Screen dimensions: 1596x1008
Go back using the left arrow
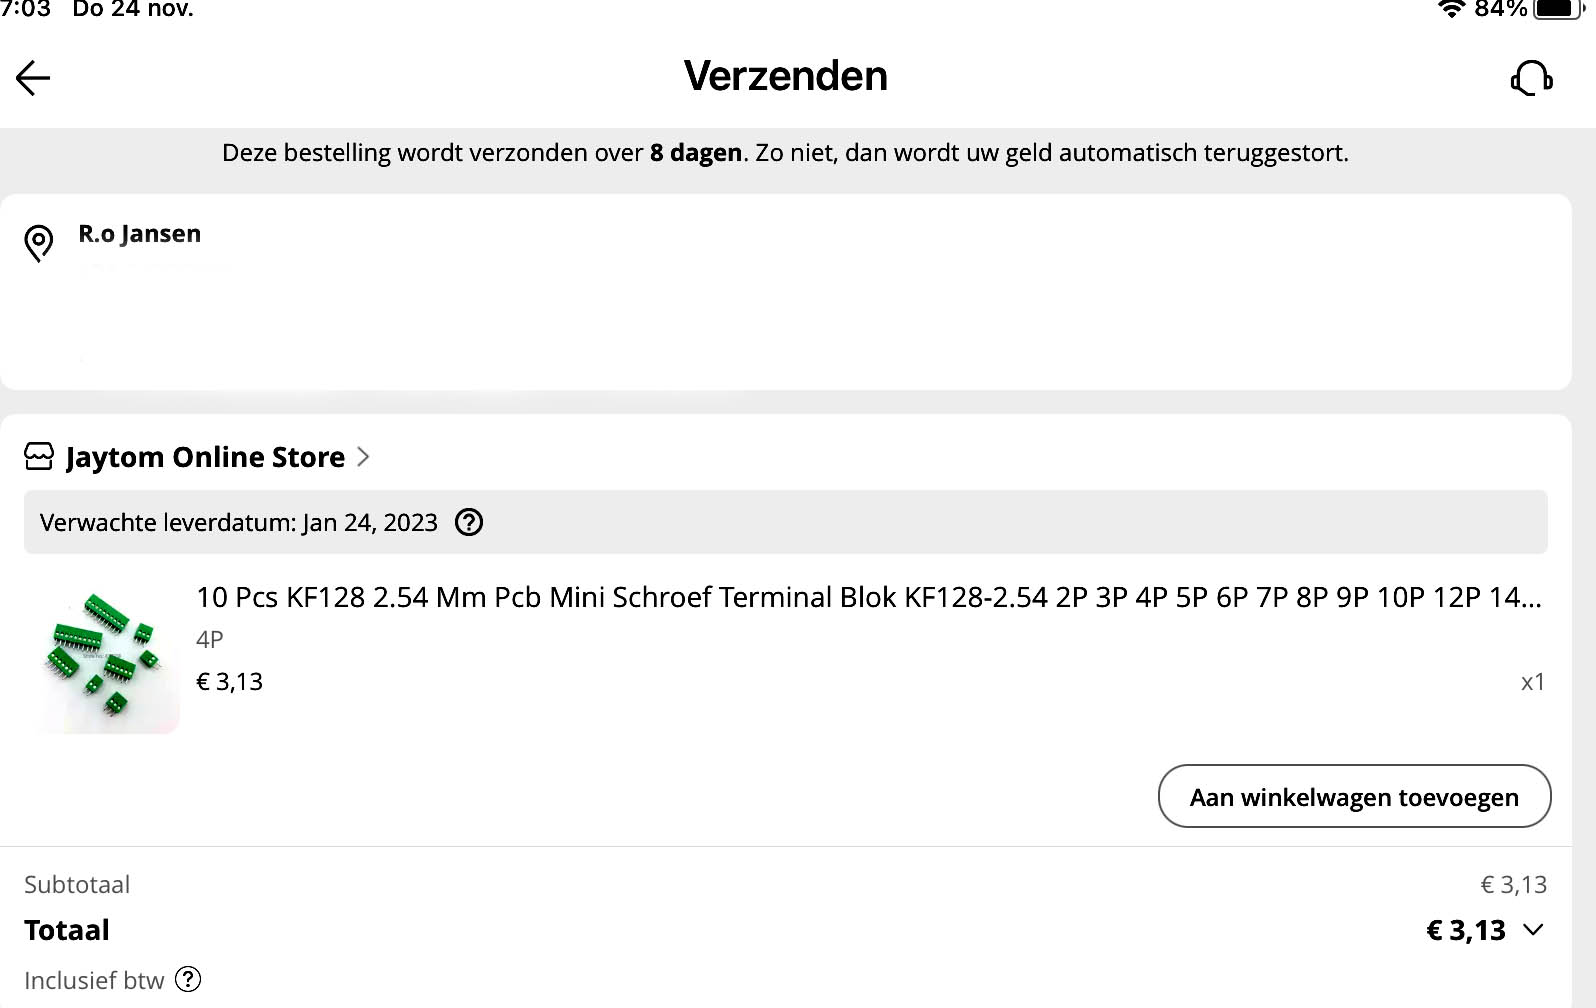[x=33, y=78]
